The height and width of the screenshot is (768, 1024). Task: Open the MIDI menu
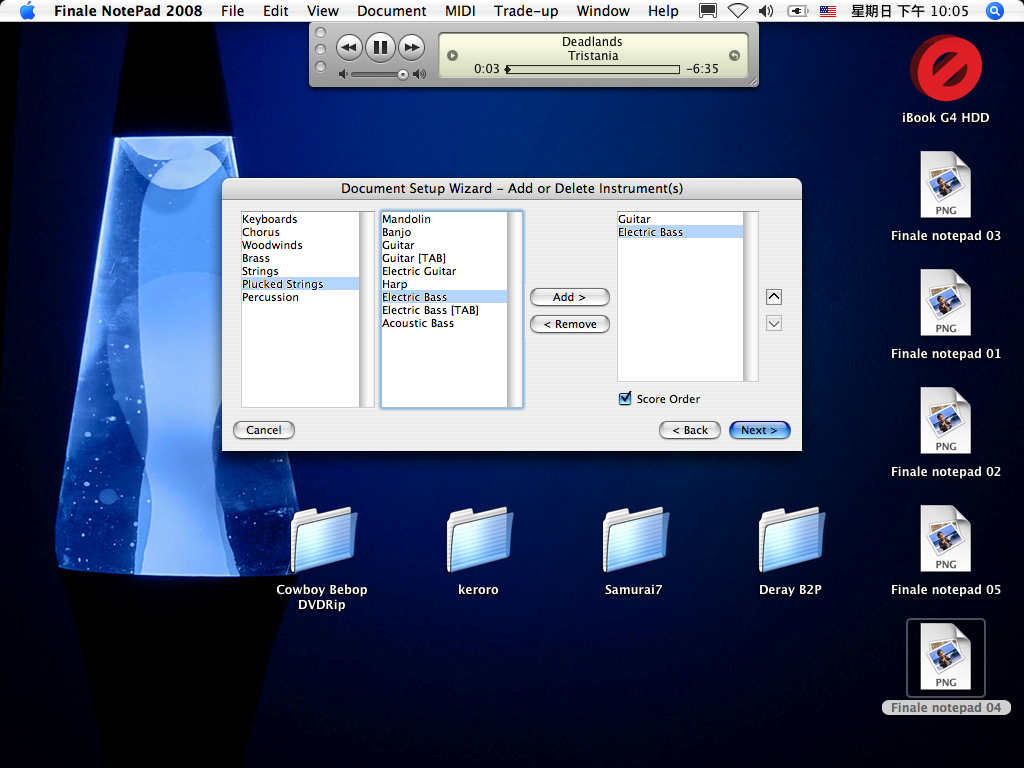460,11
